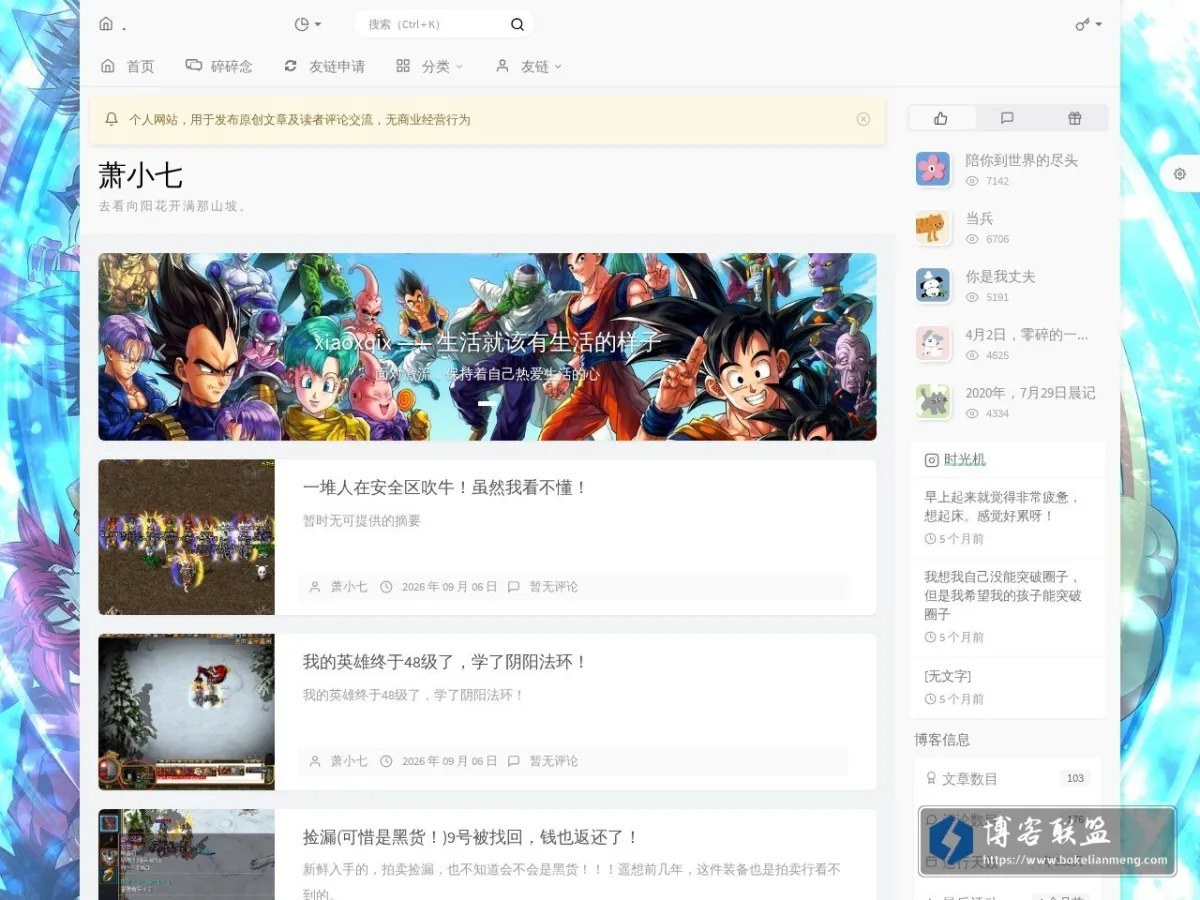Click the magnifier search icon
The height and width of the screenshot is (900, 1200).
[x=517, y=24]
